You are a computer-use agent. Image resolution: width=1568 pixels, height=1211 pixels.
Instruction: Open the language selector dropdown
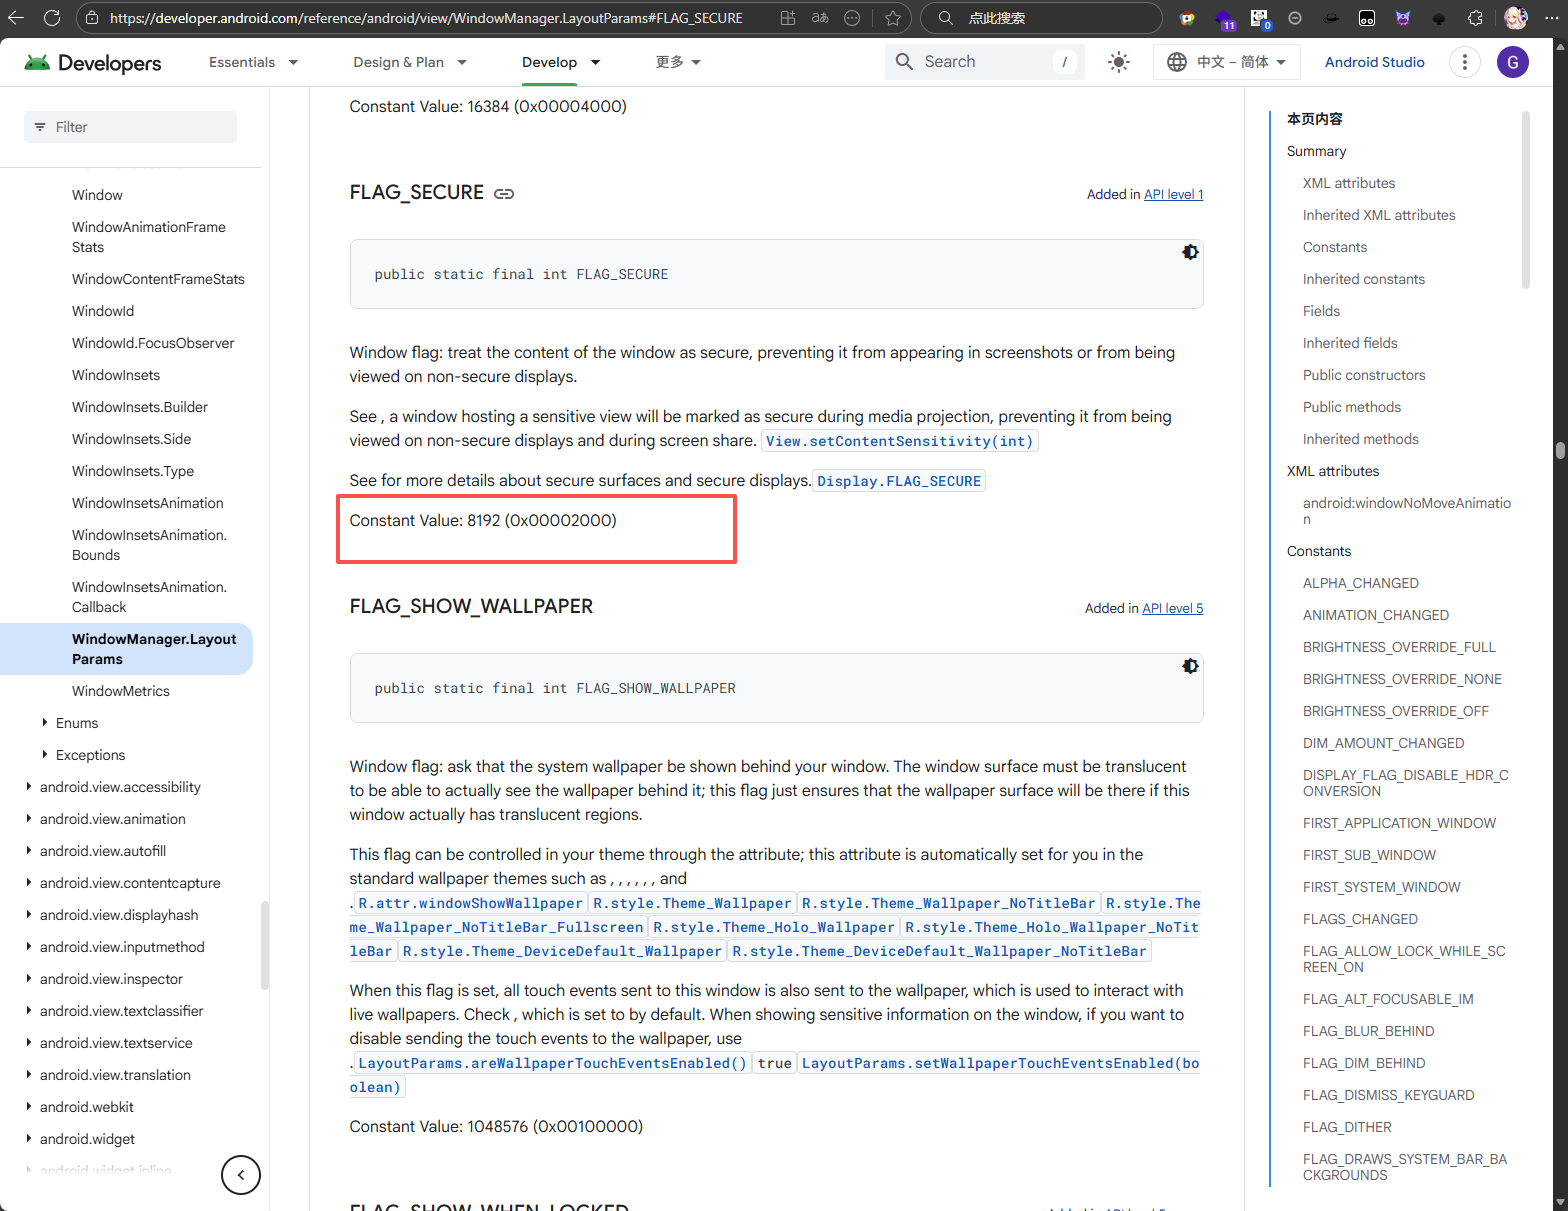coord(1226,62)
